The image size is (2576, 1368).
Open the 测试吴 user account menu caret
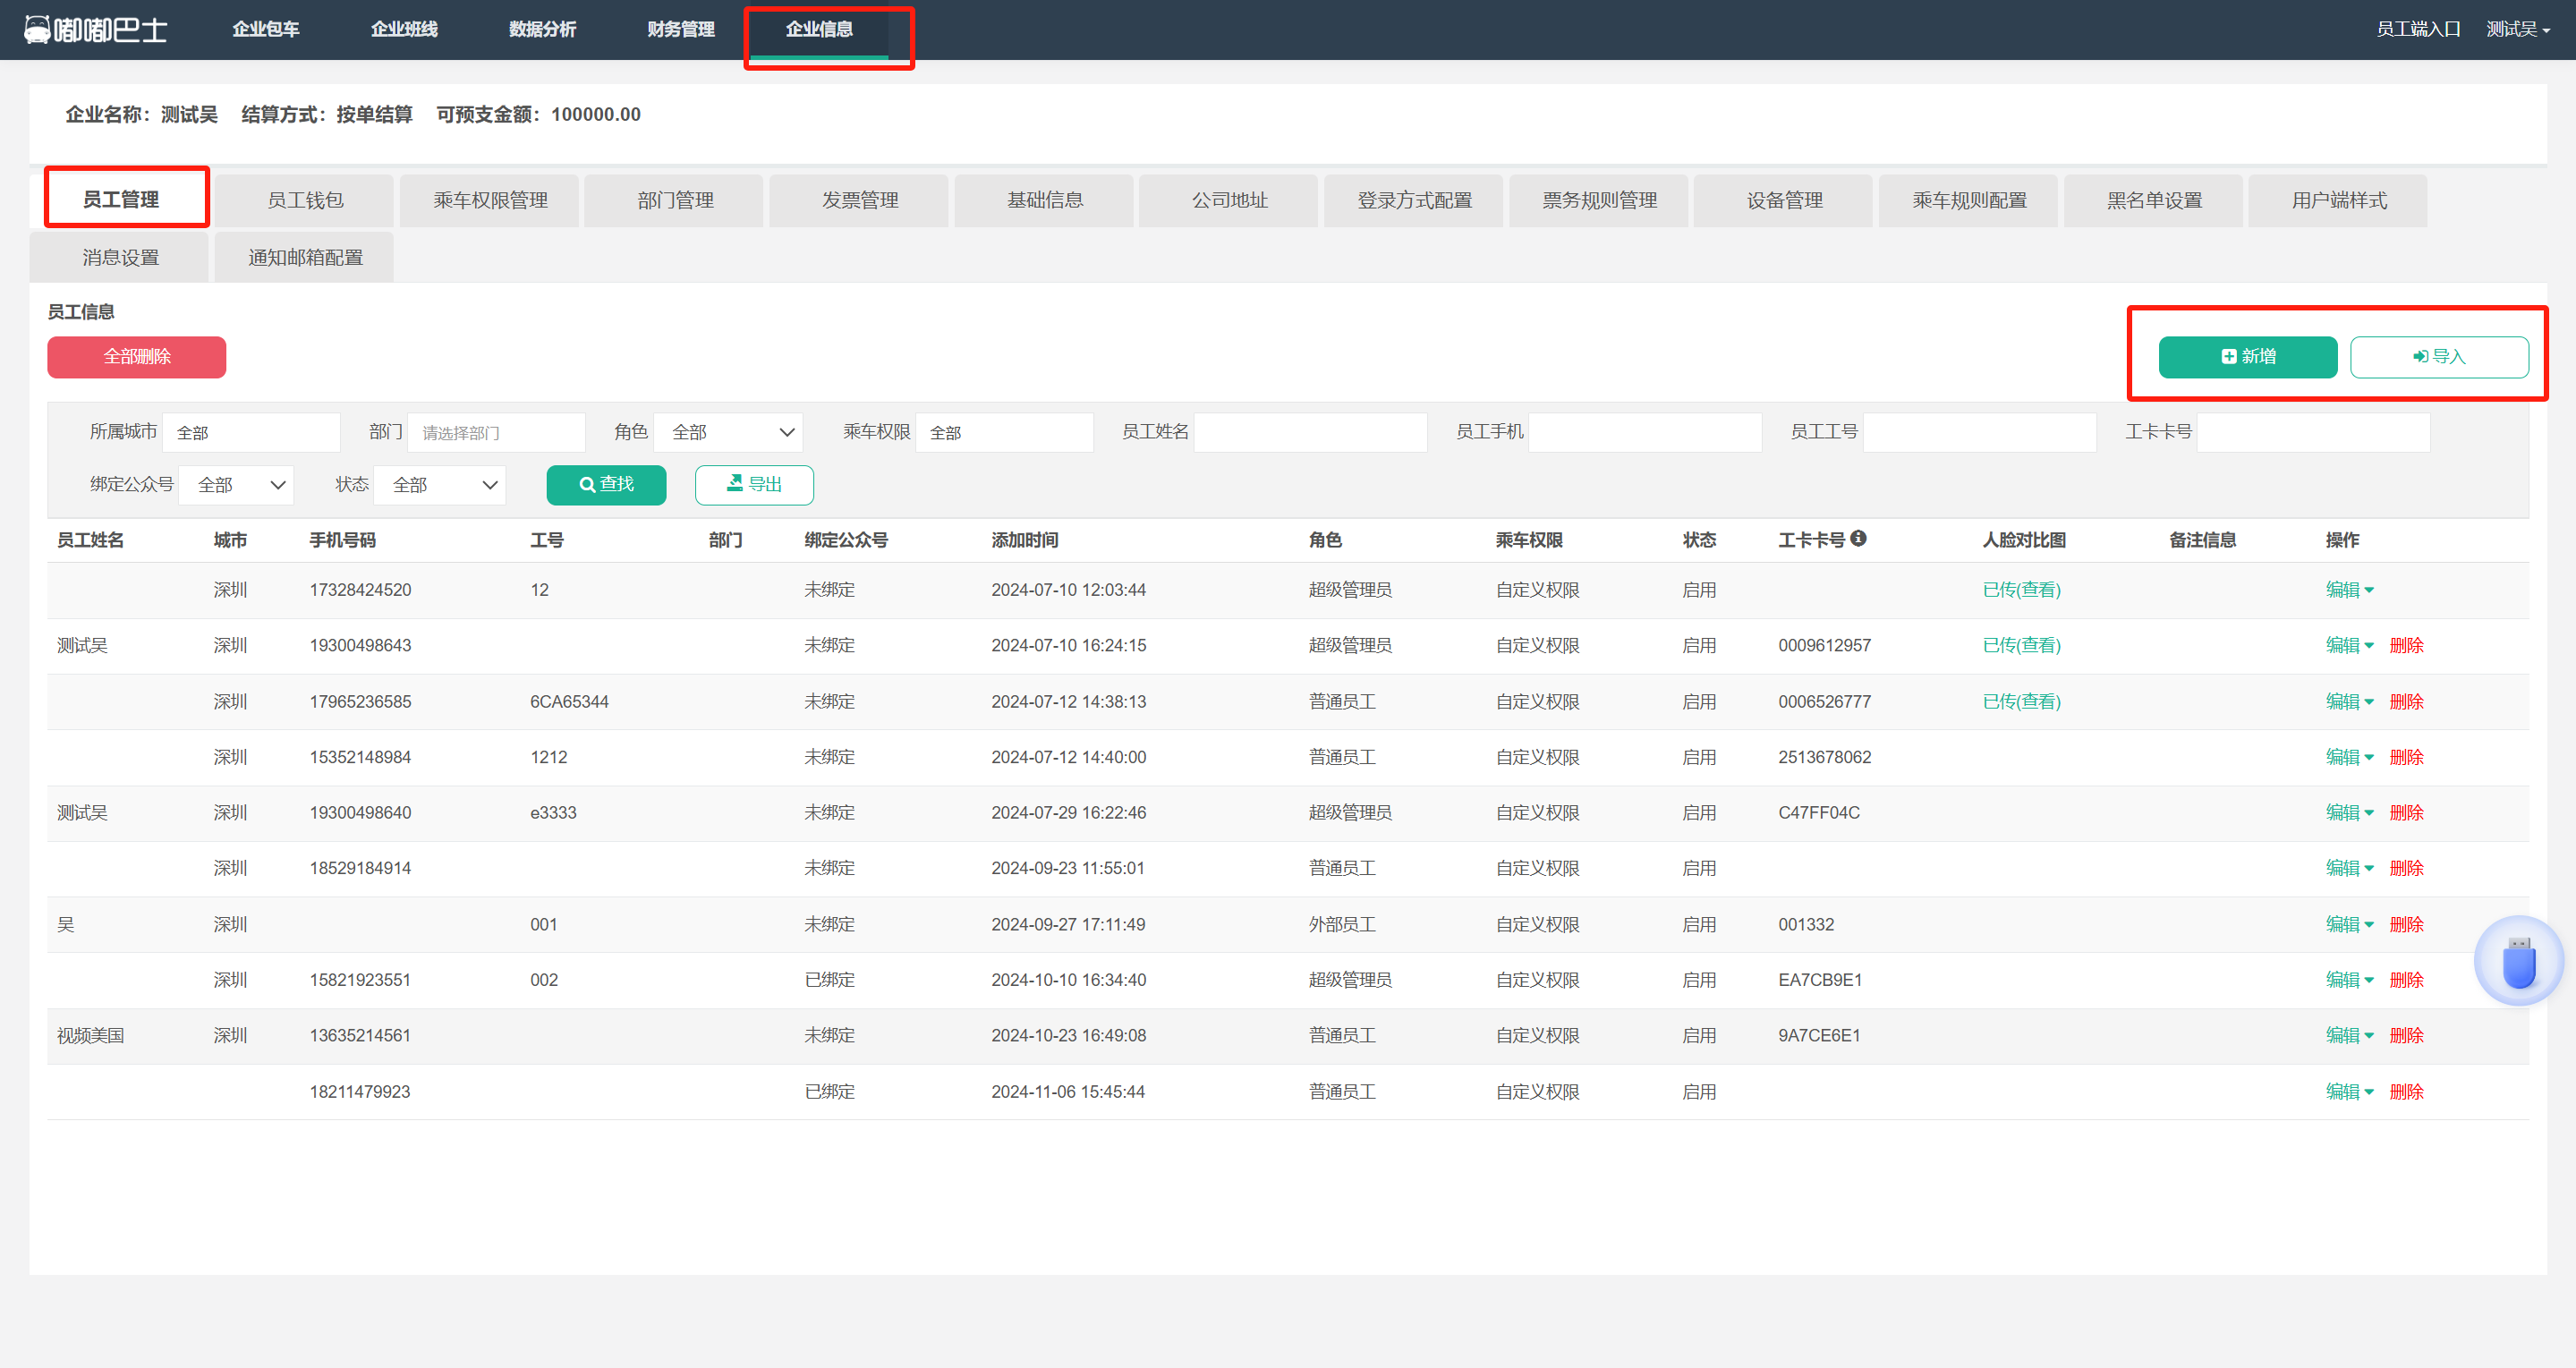coord(2544,30)
